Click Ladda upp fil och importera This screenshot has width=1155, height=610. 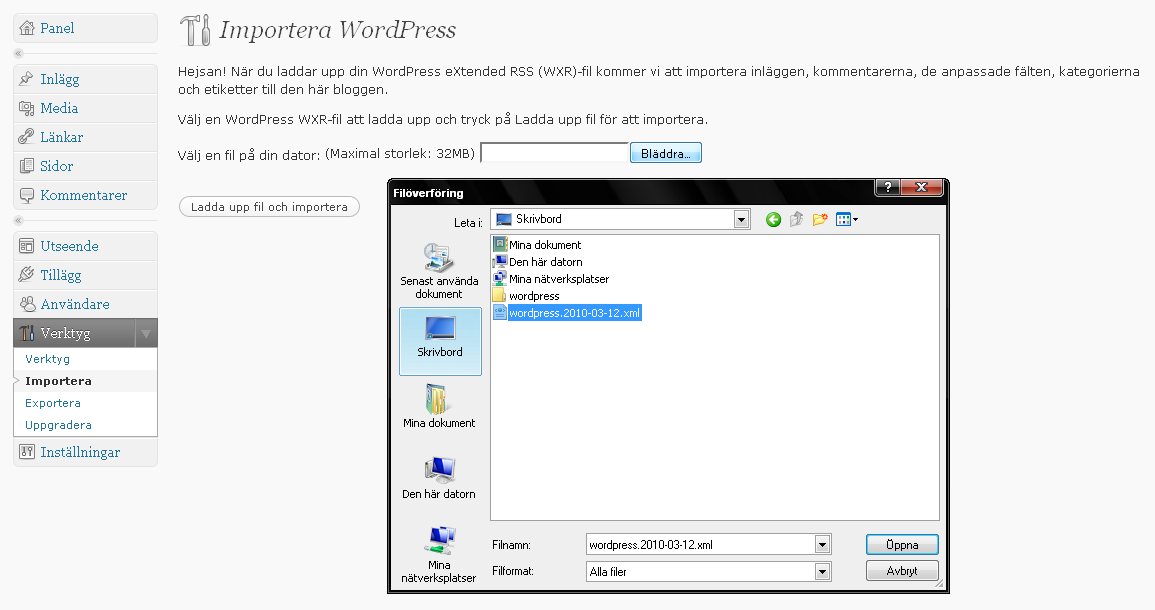click(x=269, y=207)
